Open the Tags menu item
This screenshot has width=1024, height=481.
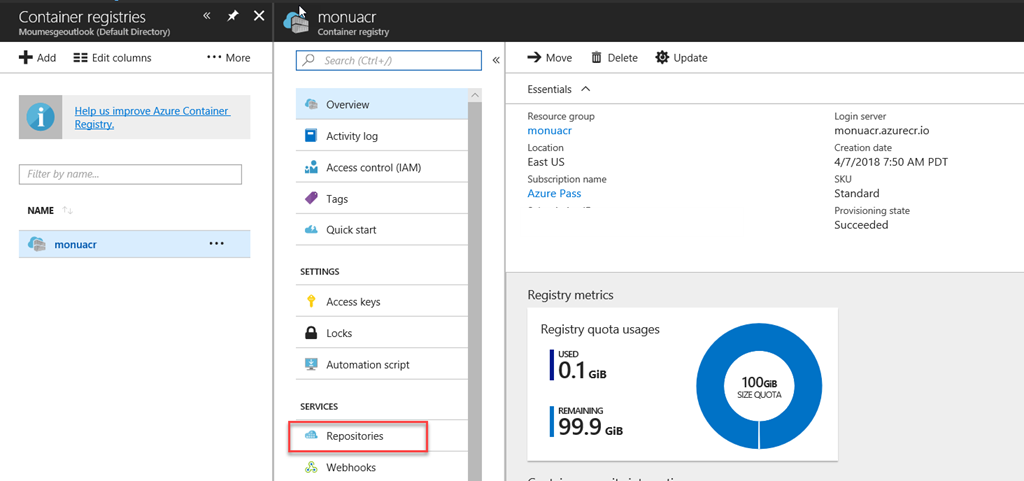382,199
